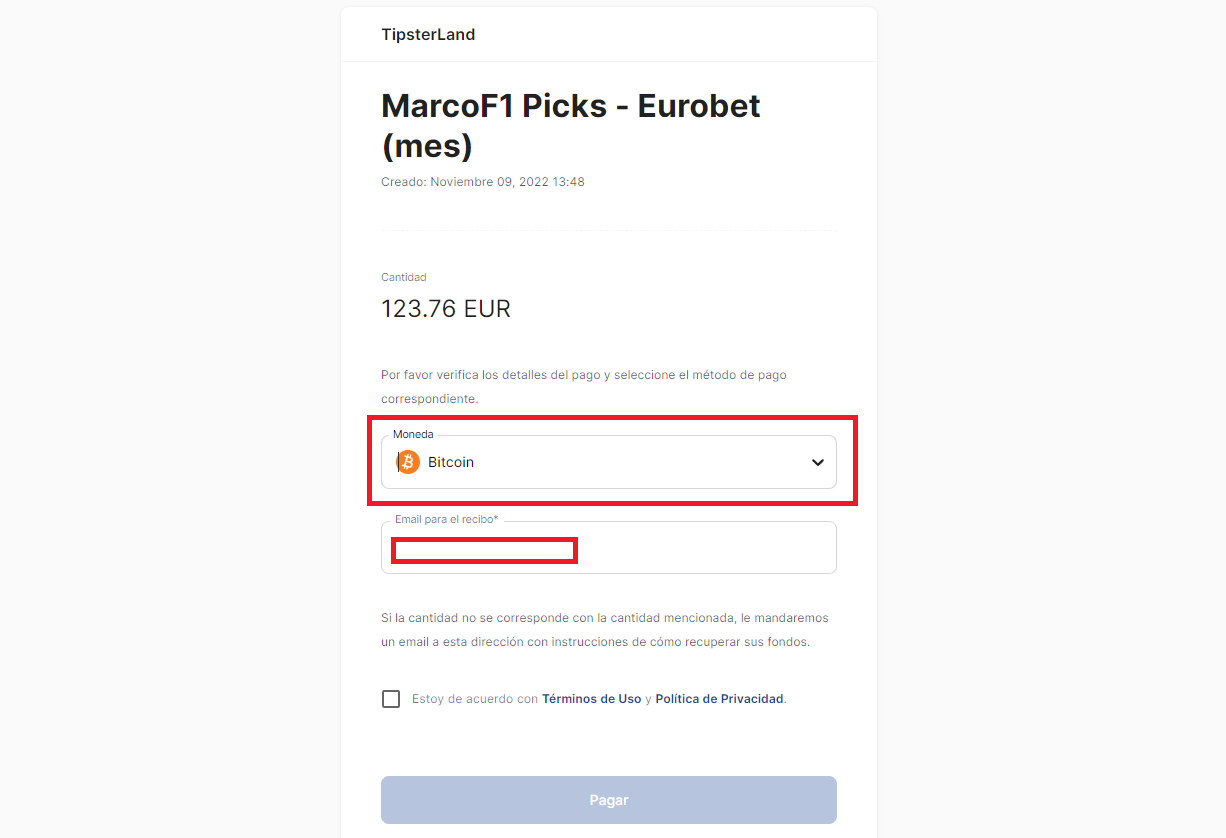Screen dimensions: 1226x838
Task: Click the orange Bitcoin logo icon
Action: tap(408, 462)
